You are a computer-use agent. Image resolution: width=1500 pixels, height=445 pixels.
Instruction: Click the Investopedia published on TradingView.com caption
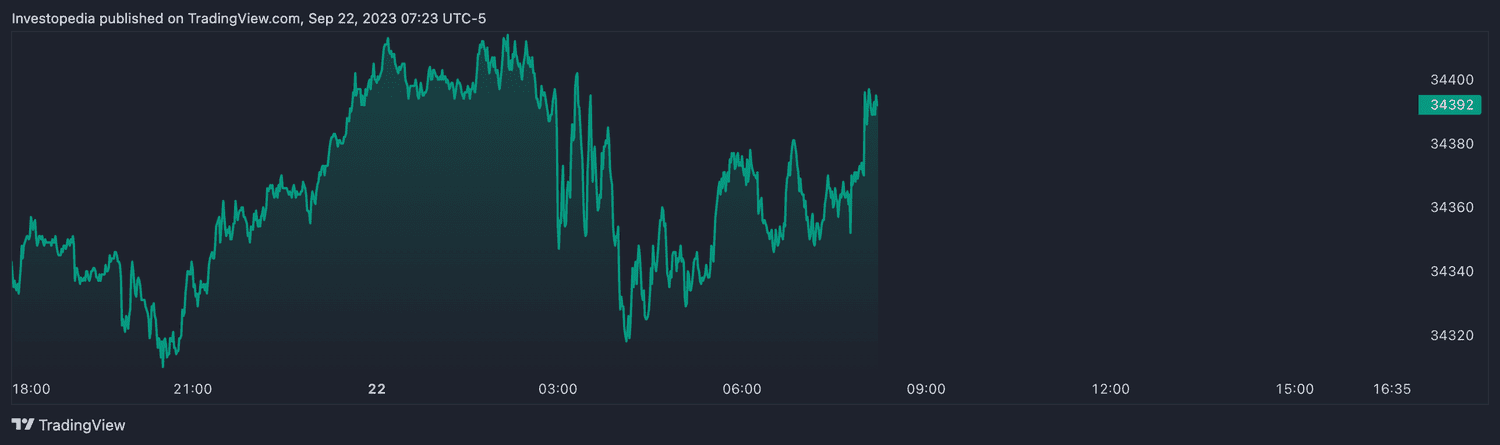pos(249,18)
